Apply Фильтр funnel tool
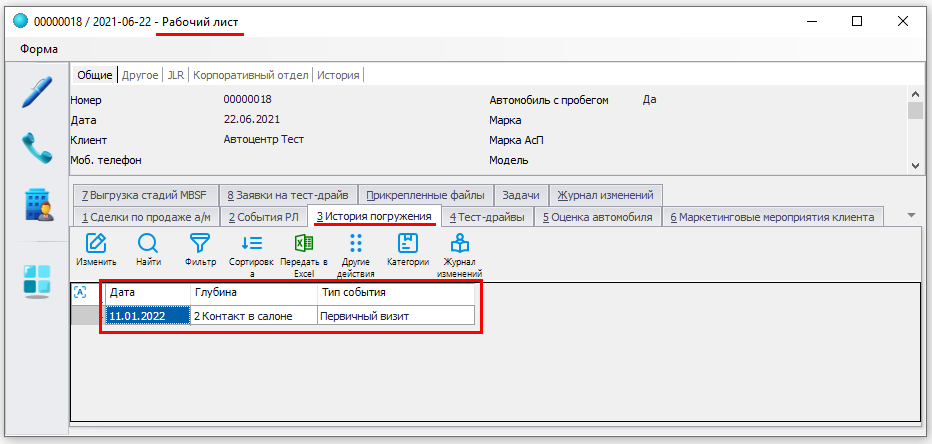The height and width of the screenshot is (444, 932). pyautogui.click(x=200, y=243)
